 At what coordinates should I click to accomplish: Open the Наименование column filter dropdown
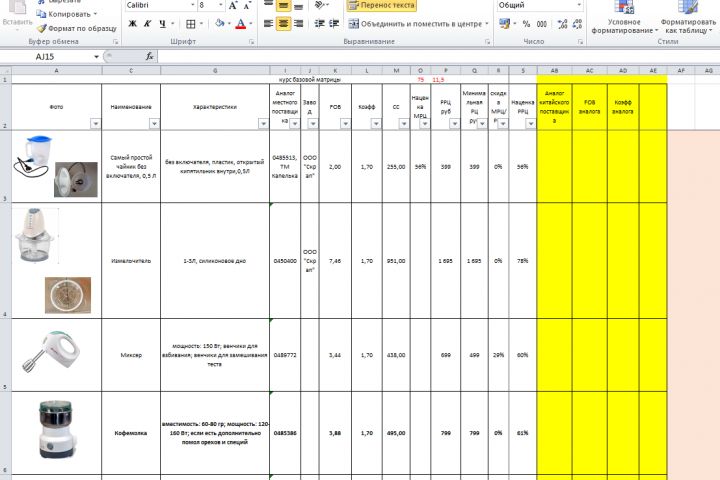[x=154, y=124]
